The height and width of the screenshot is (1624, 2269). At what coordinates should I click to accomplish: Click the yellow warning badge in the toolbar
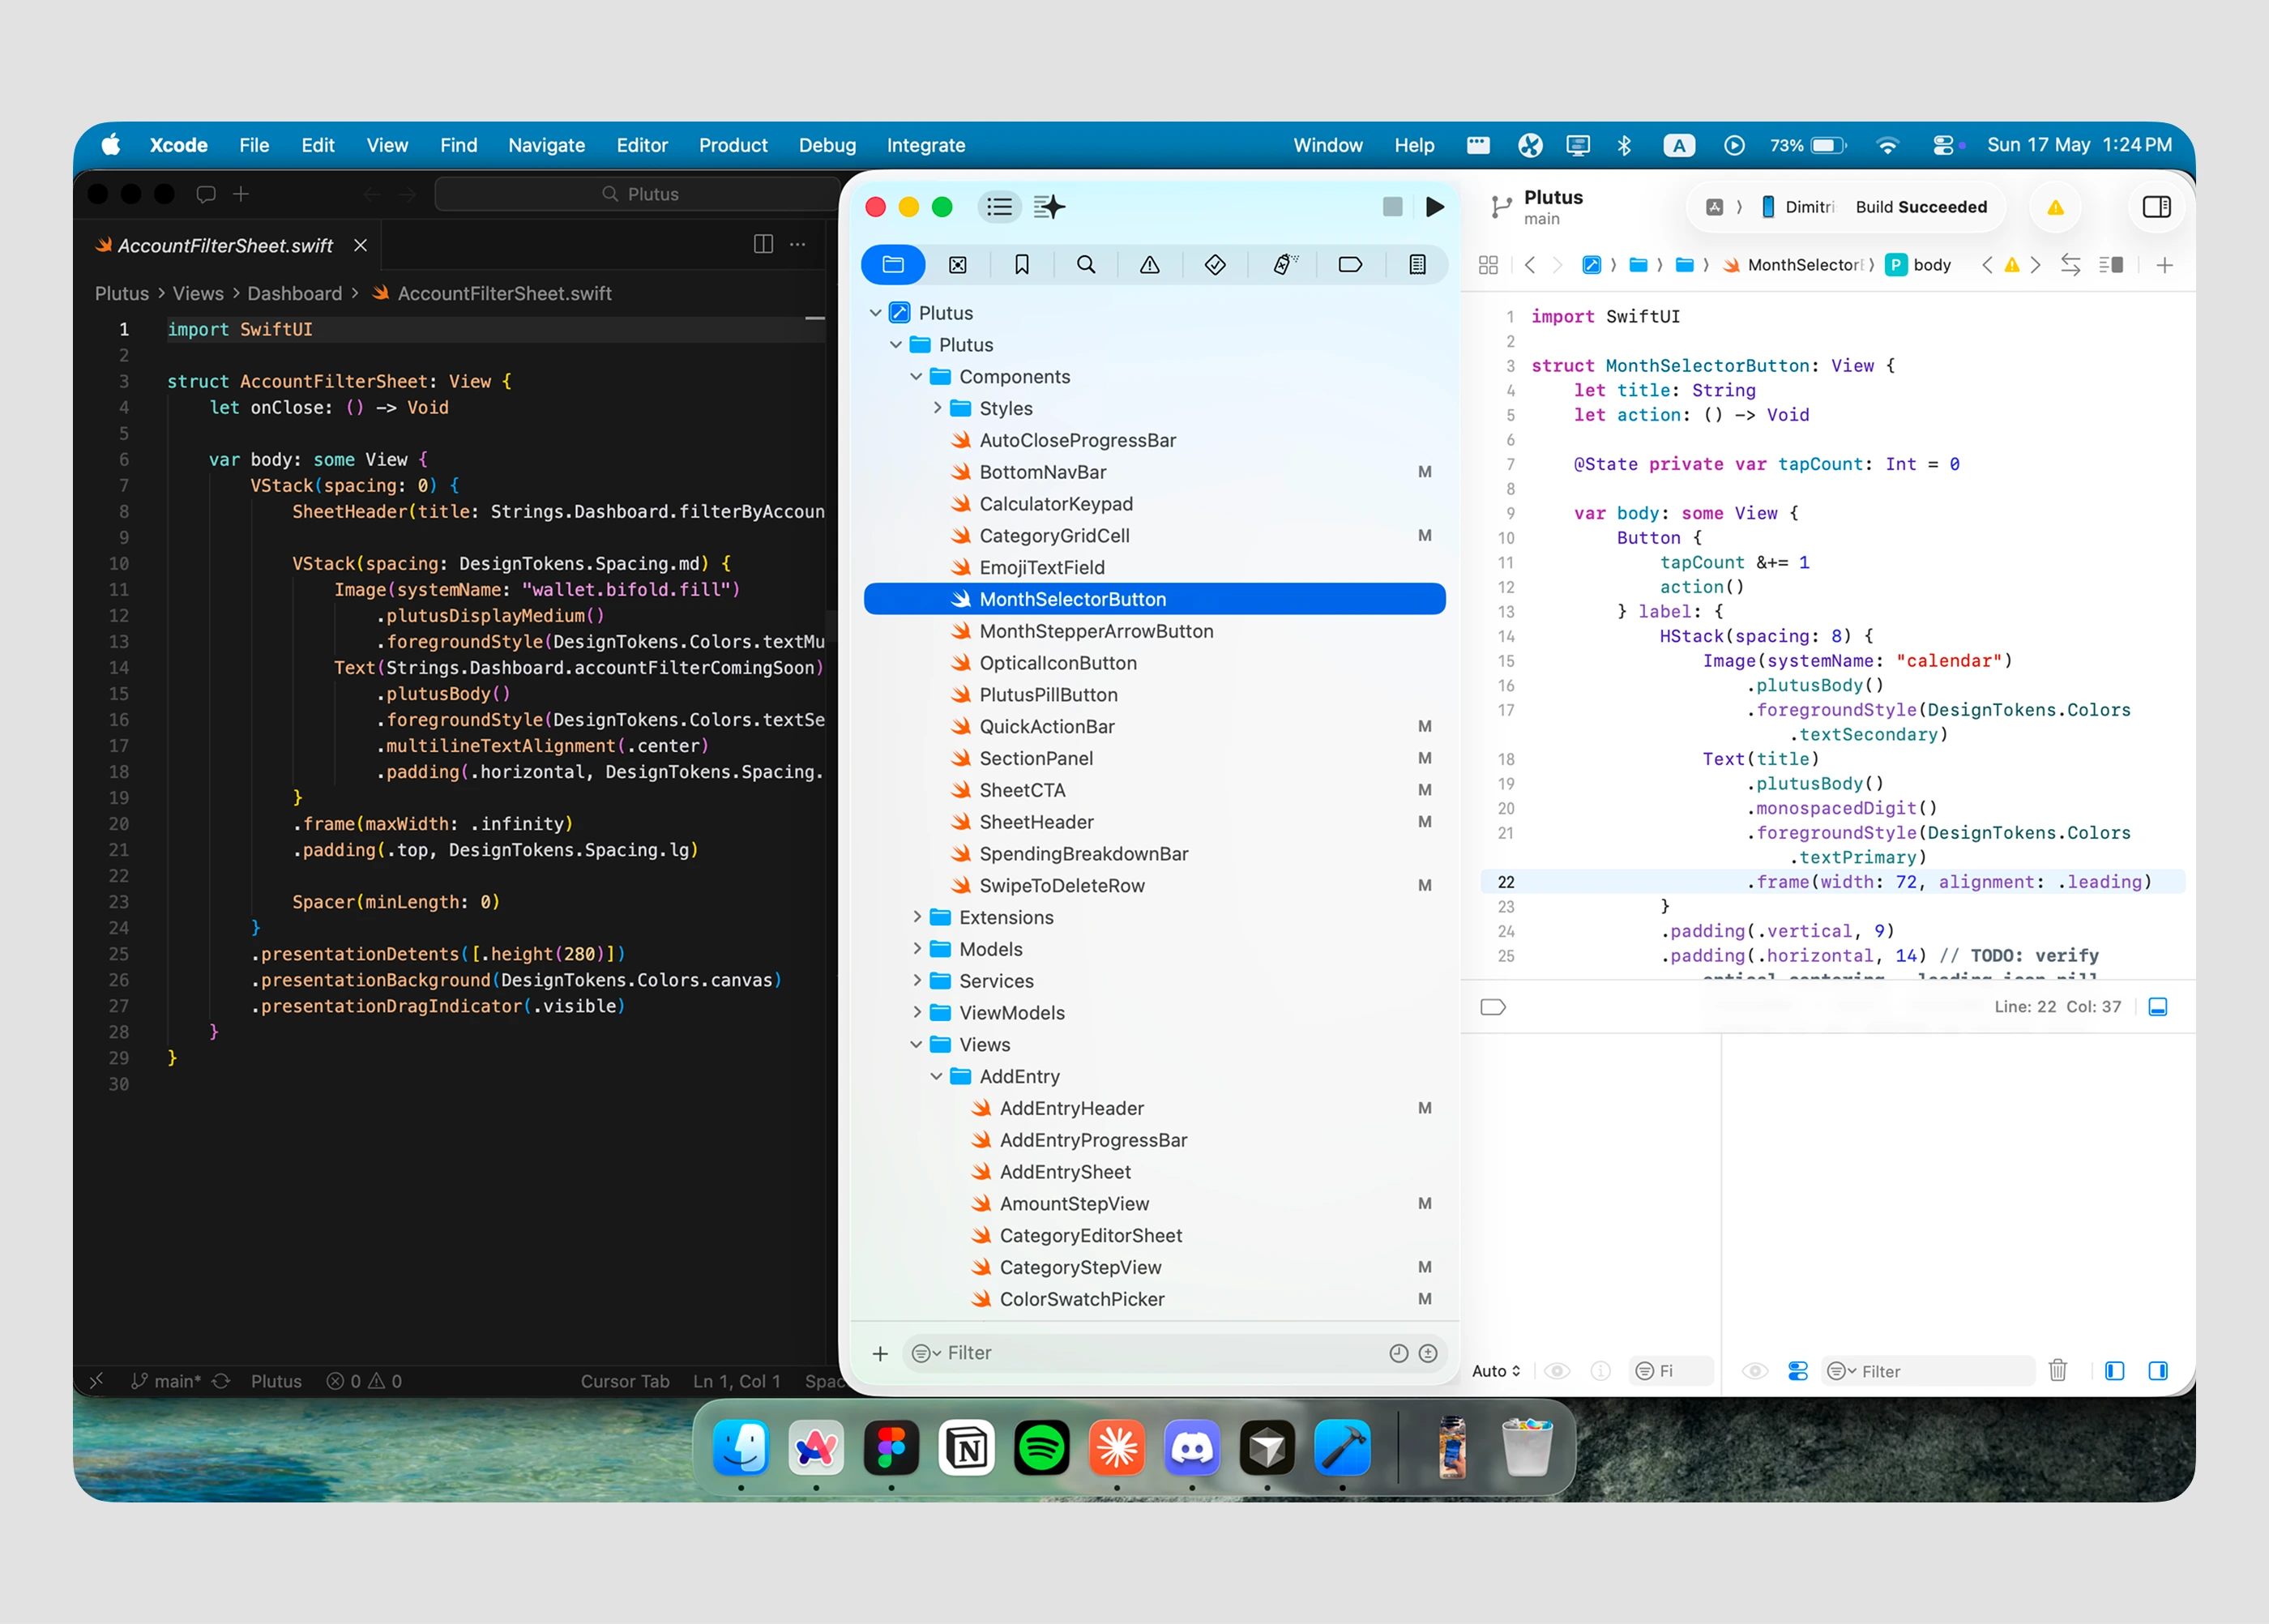pyautogui.click(x=2055, y=208)
